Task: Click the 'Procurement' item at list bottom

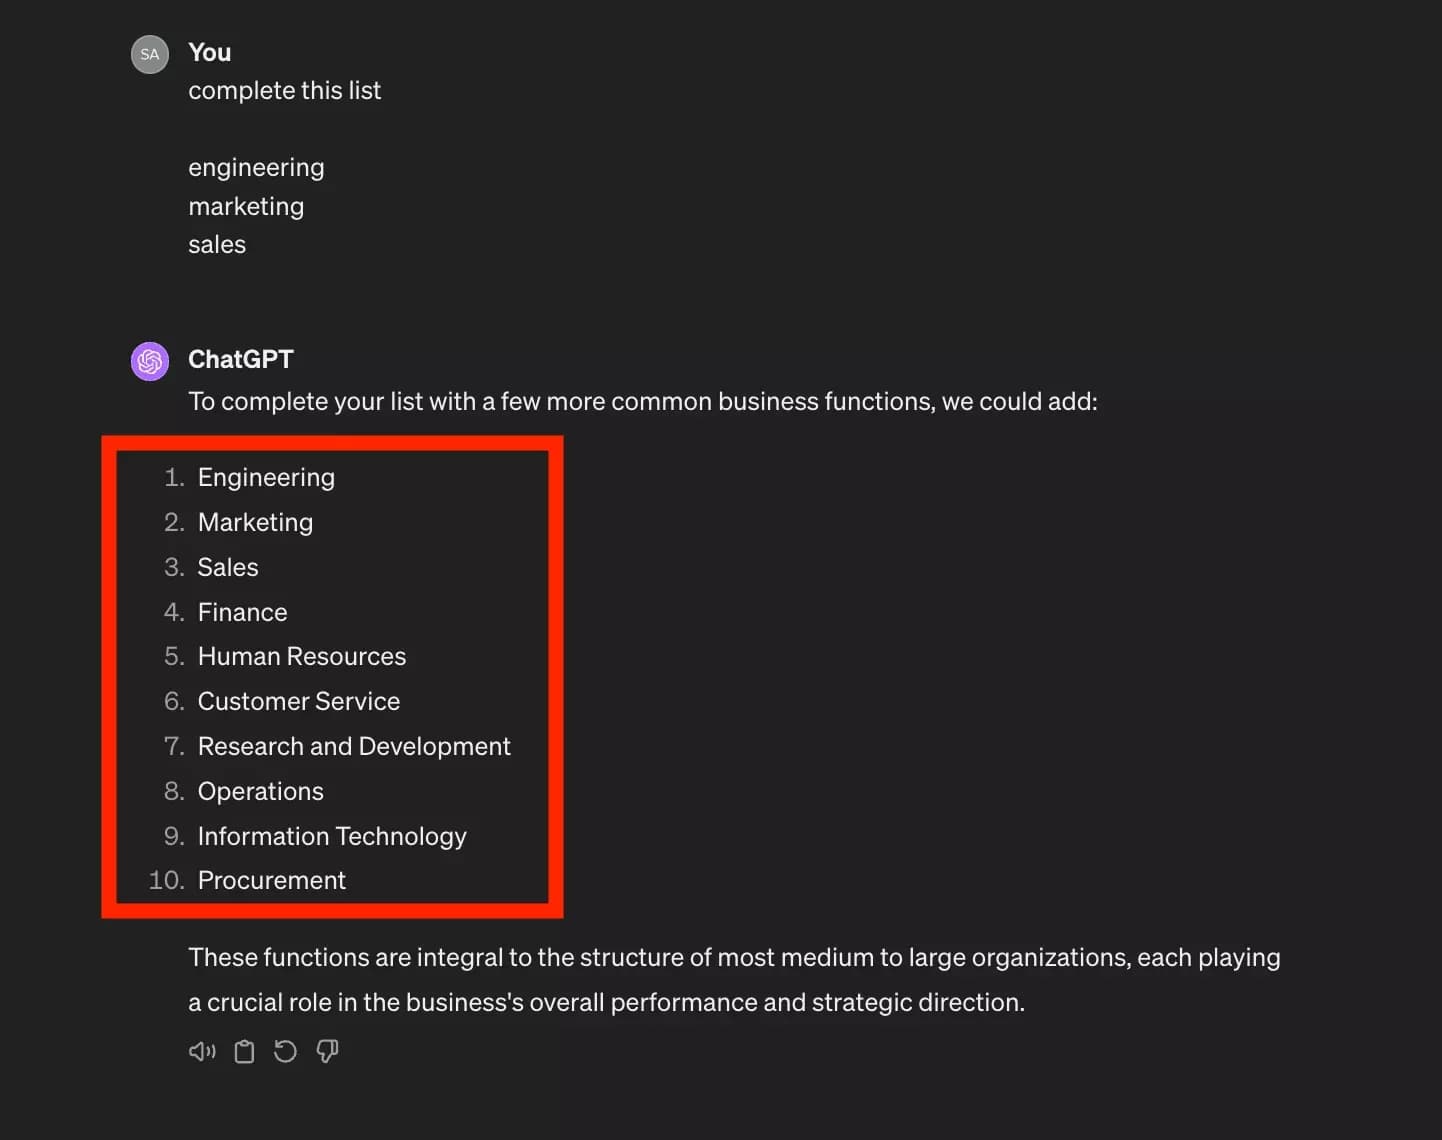Action: (271, 880)
